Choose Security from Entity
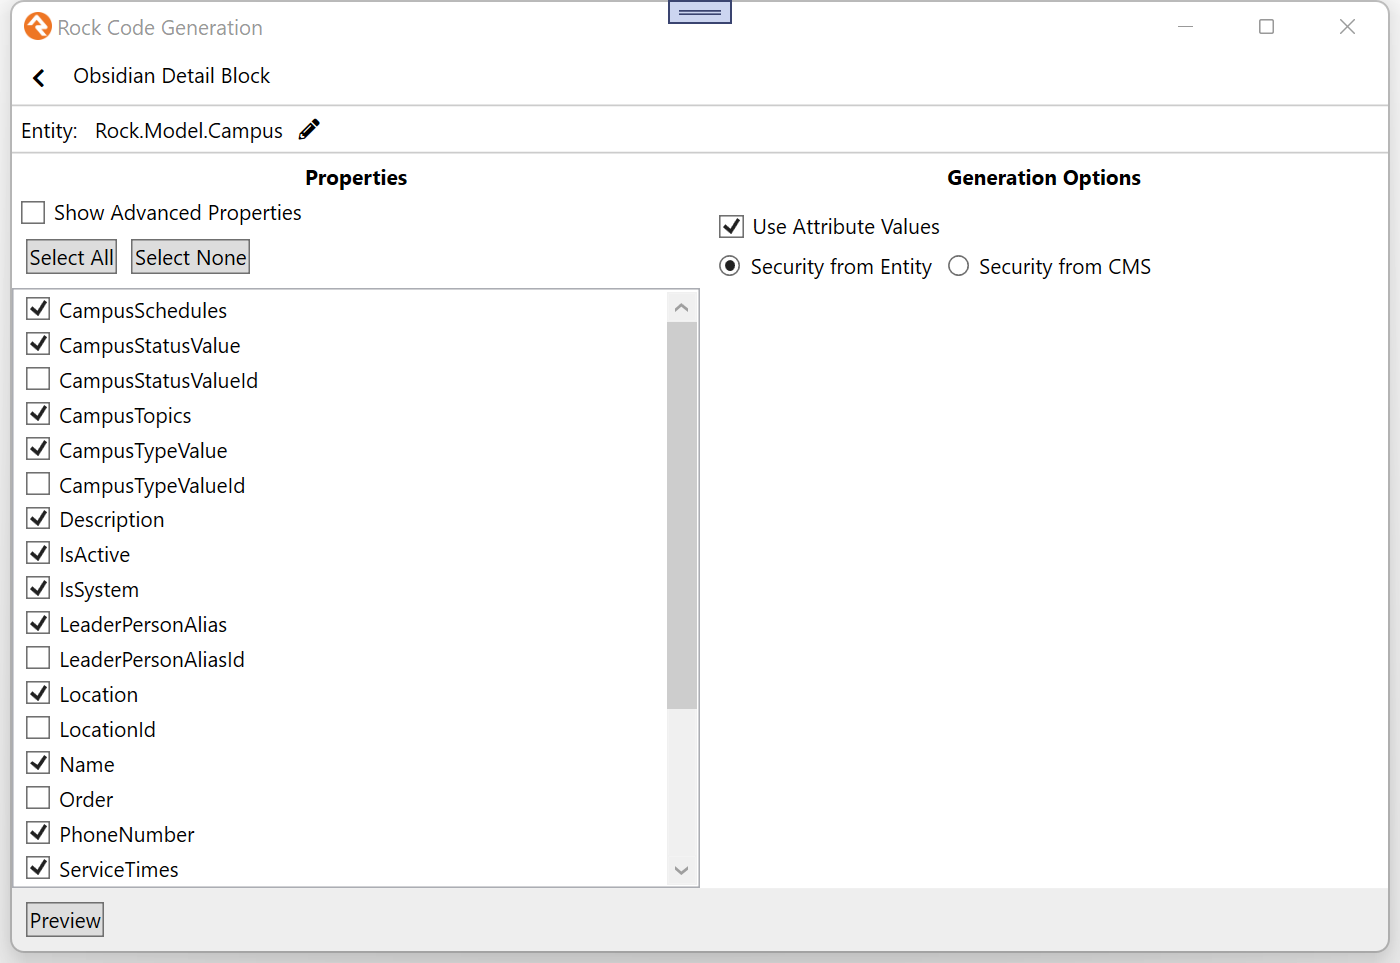 [x=730, y=266]
